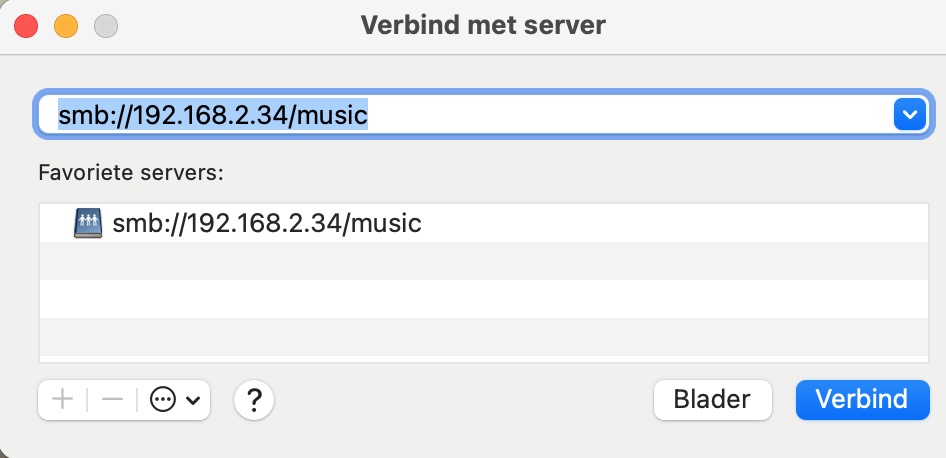The width and height of the screenshot is (946, 458).
Task: Click the blue Verbind button
Action: point(863,399)
